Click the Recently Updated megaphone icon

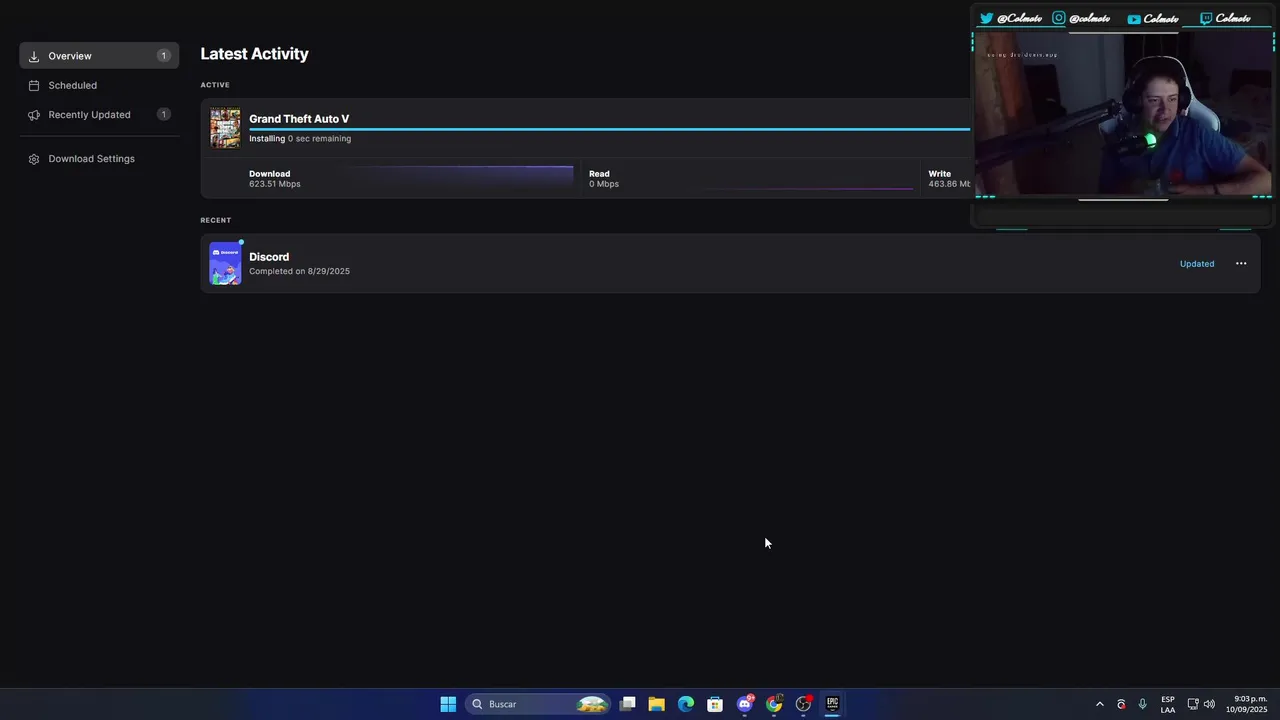pos(34,115)
